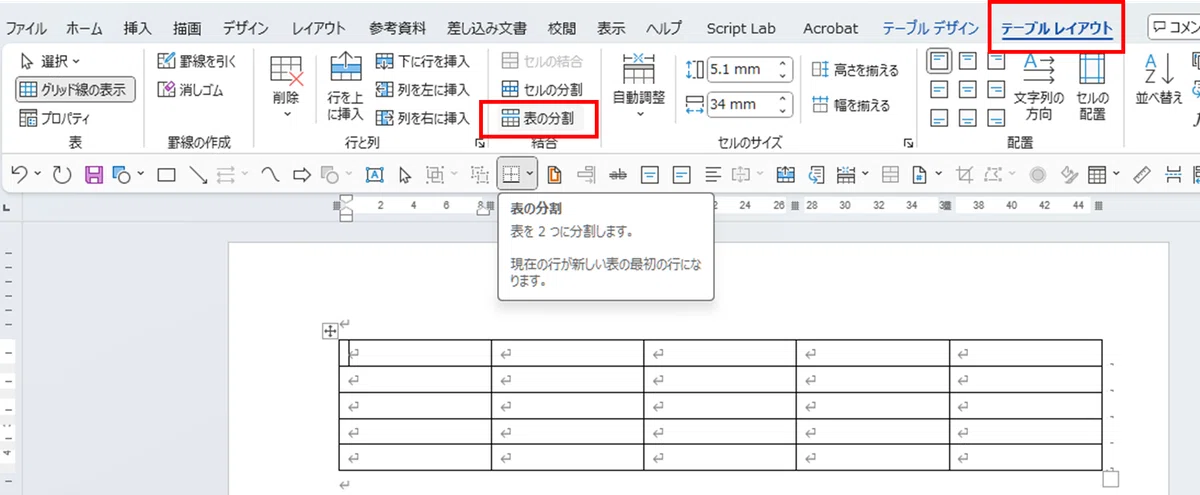Image resolution: width=1200 pixels, height=495 pixels.
Task: Select the top-left cell alignment option
Action: pyautogui.click(x=939, y=61)
